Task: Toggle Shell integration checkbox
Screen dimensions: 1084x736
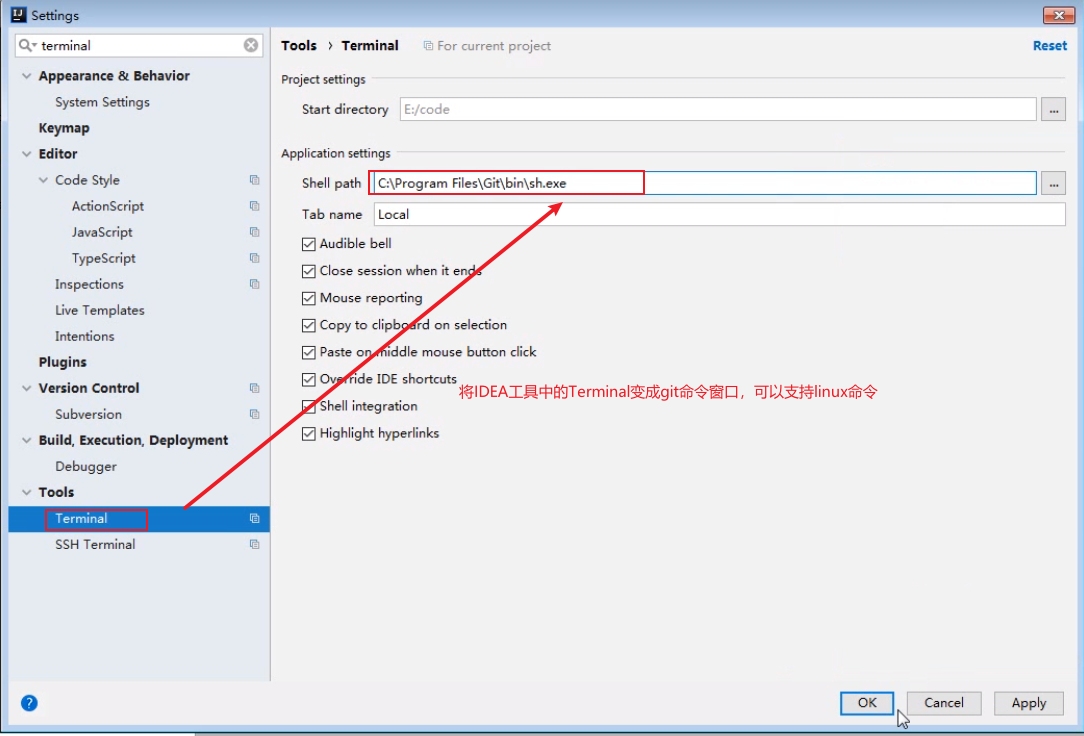Action: point(308,406)
